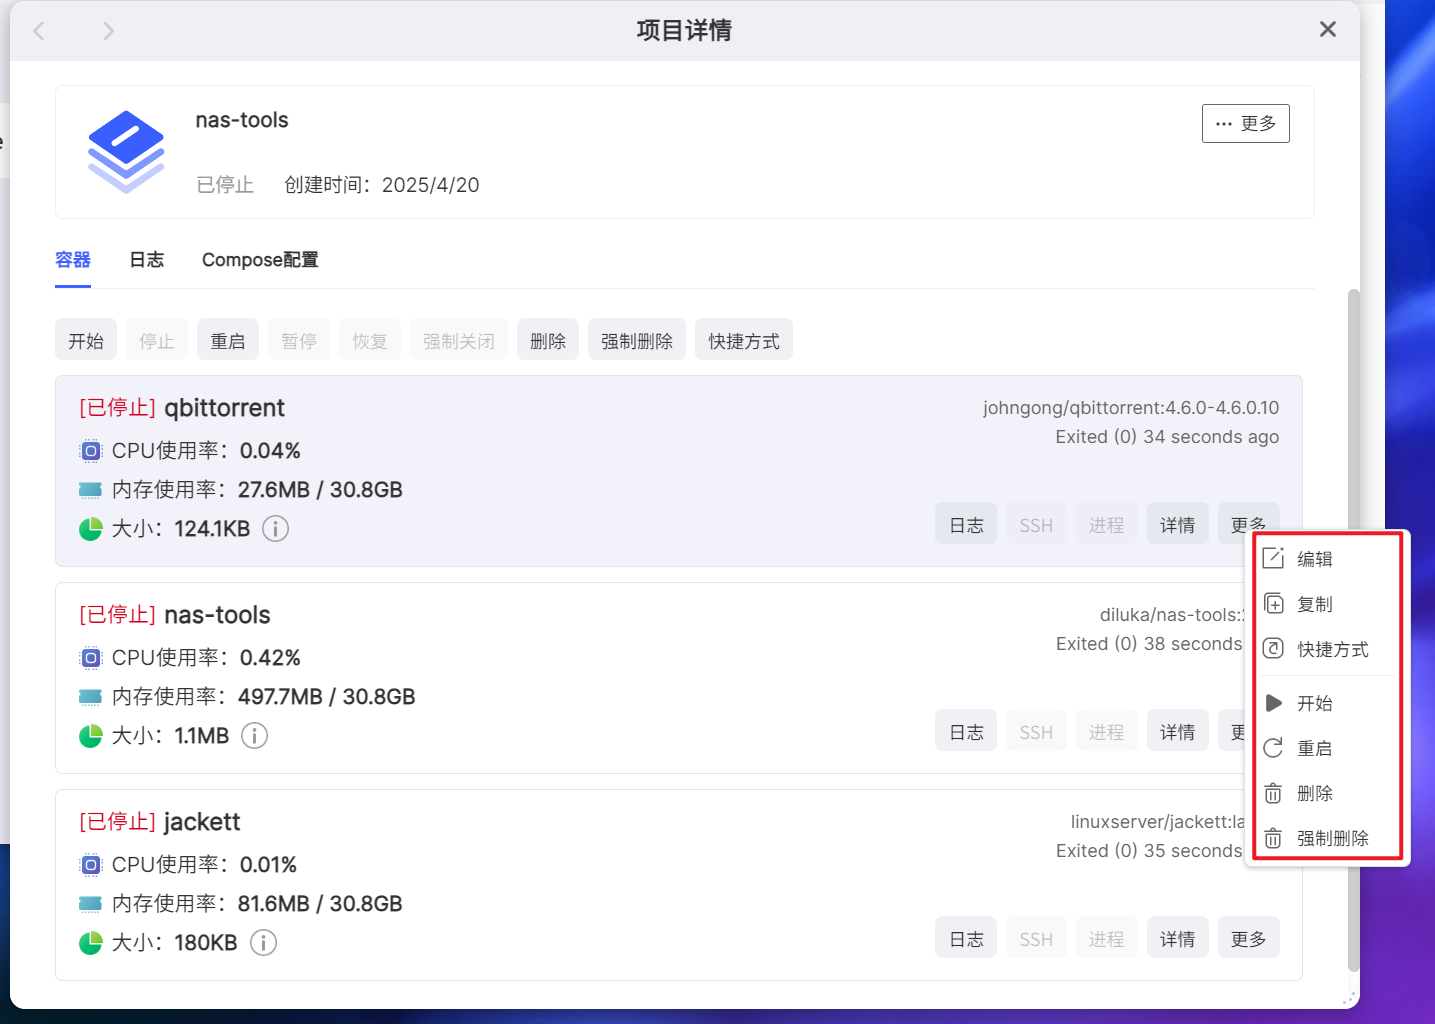Click the jackett size info icon
This screenshot has height=1024, width=1435.
[263, 943]
